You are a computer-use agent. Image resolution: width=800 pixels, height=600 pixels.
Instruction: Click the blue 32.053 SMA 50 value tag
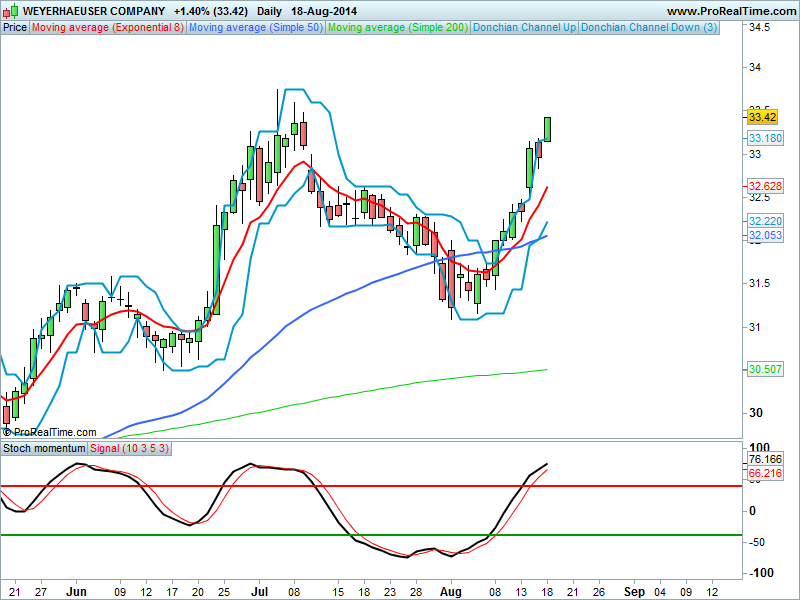coord(765,235)
